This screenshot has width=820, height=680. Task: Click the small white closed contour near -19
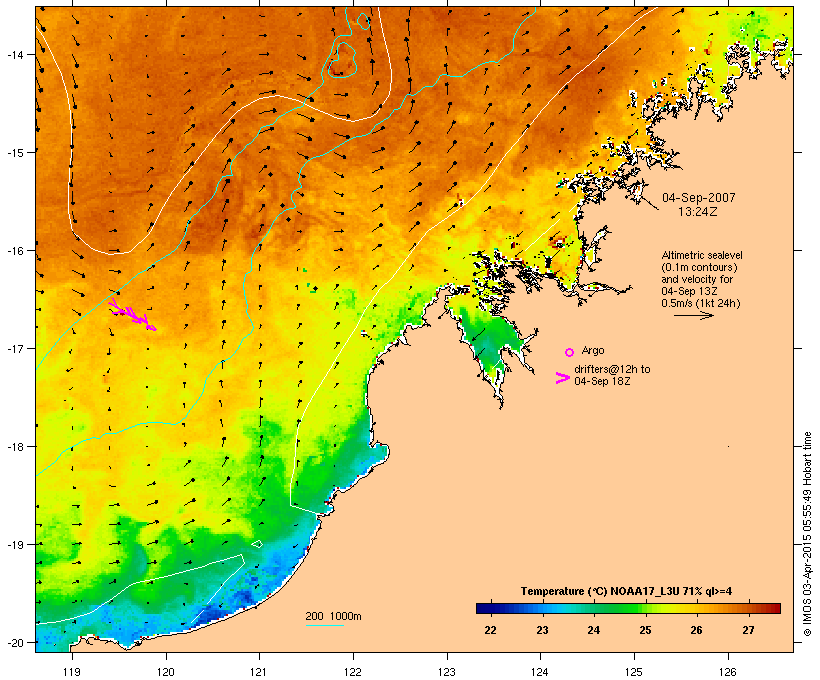click(257, 544)
